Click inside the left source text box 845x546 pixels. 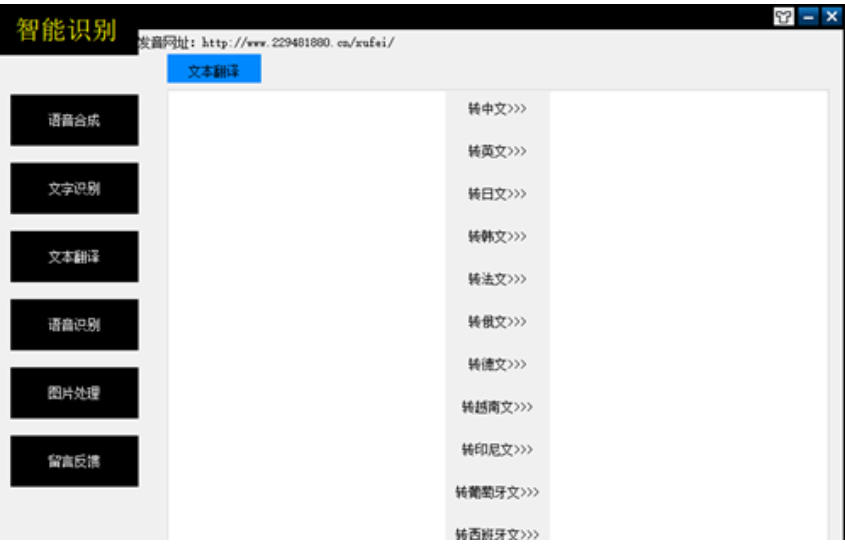point(306,300)
